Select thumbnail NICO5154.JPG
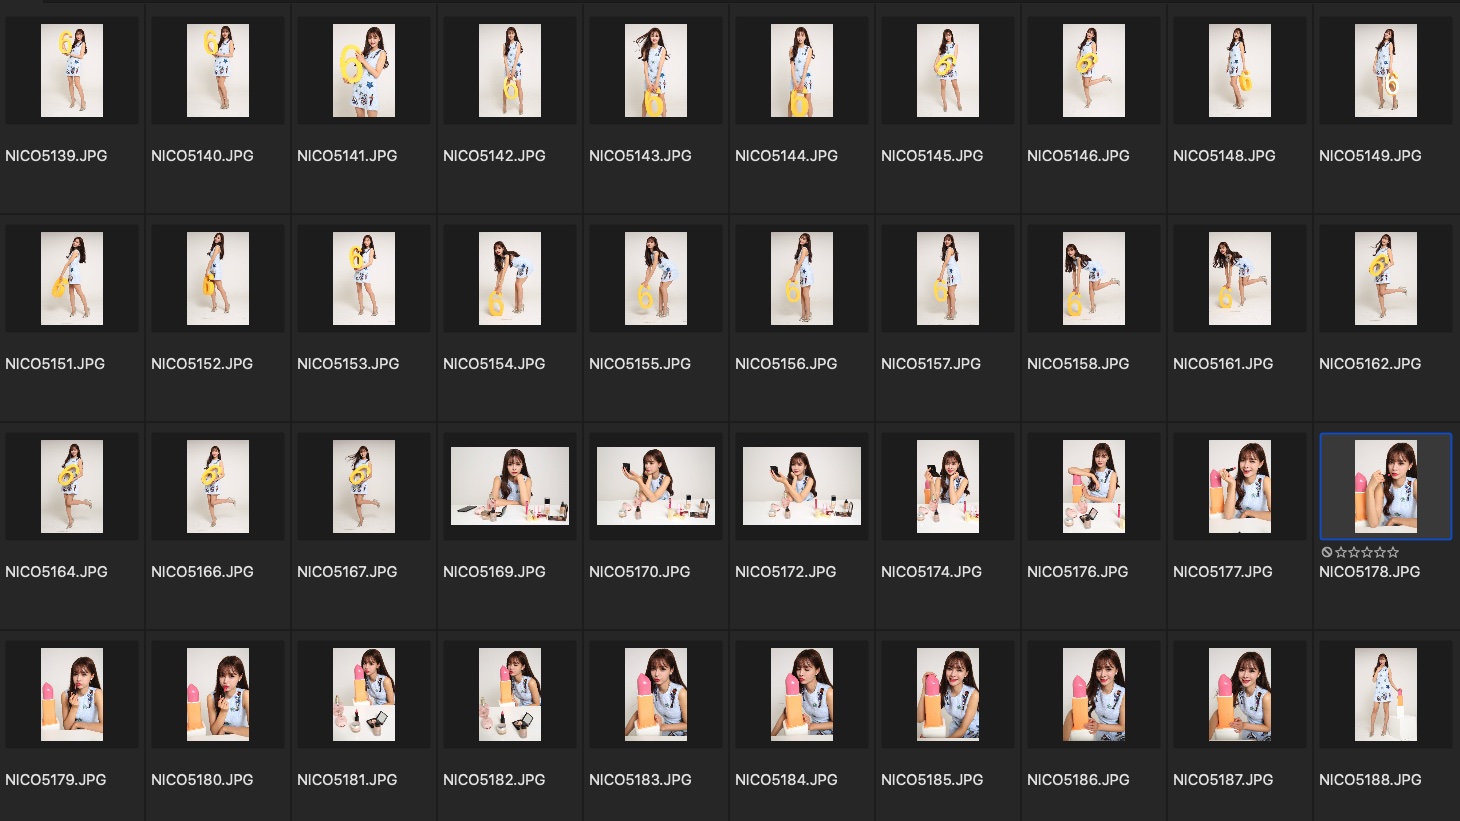The width and height of the screenshot is (1460, 821). click(x=510, y=279)
